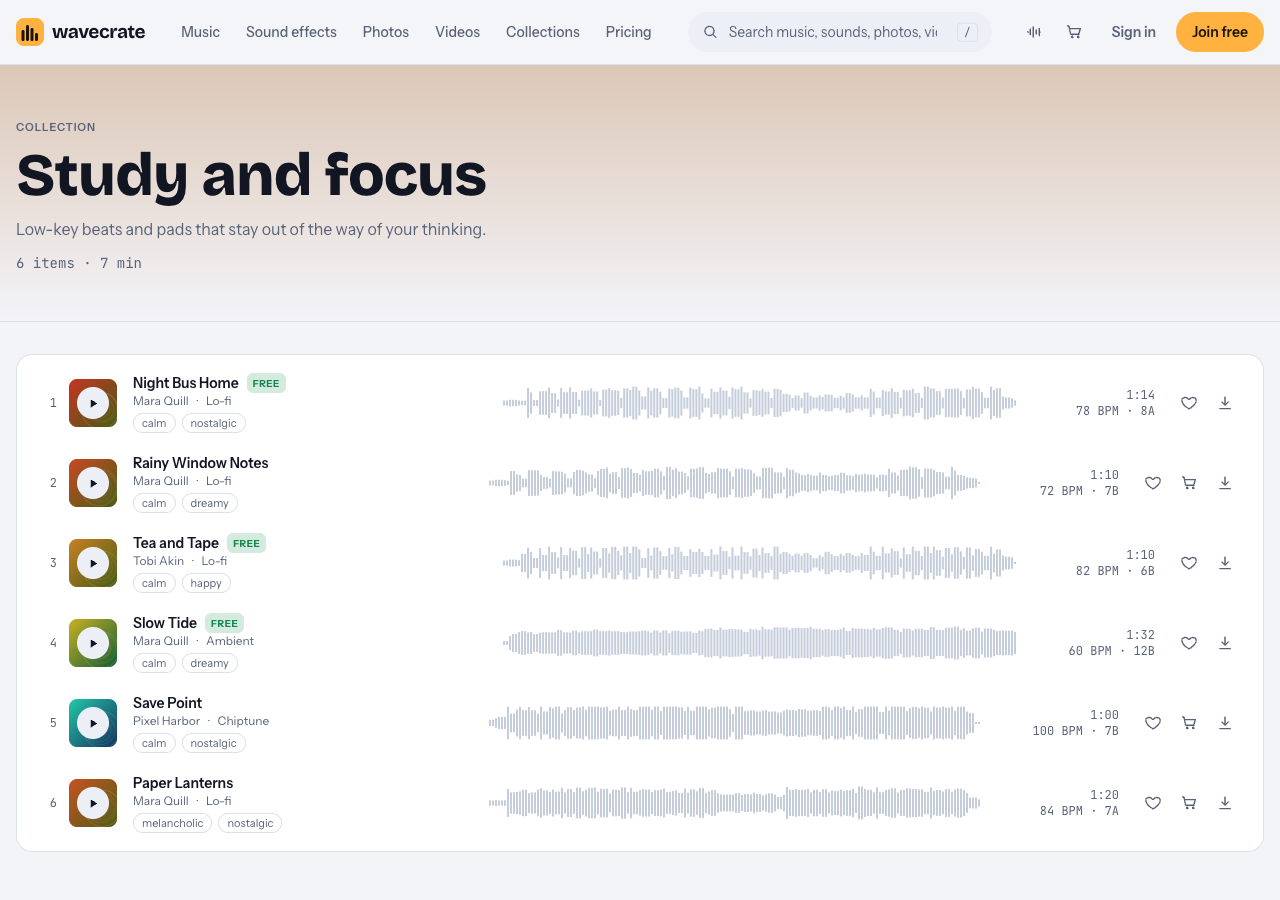Browse the Collections page

pos(543,32)
